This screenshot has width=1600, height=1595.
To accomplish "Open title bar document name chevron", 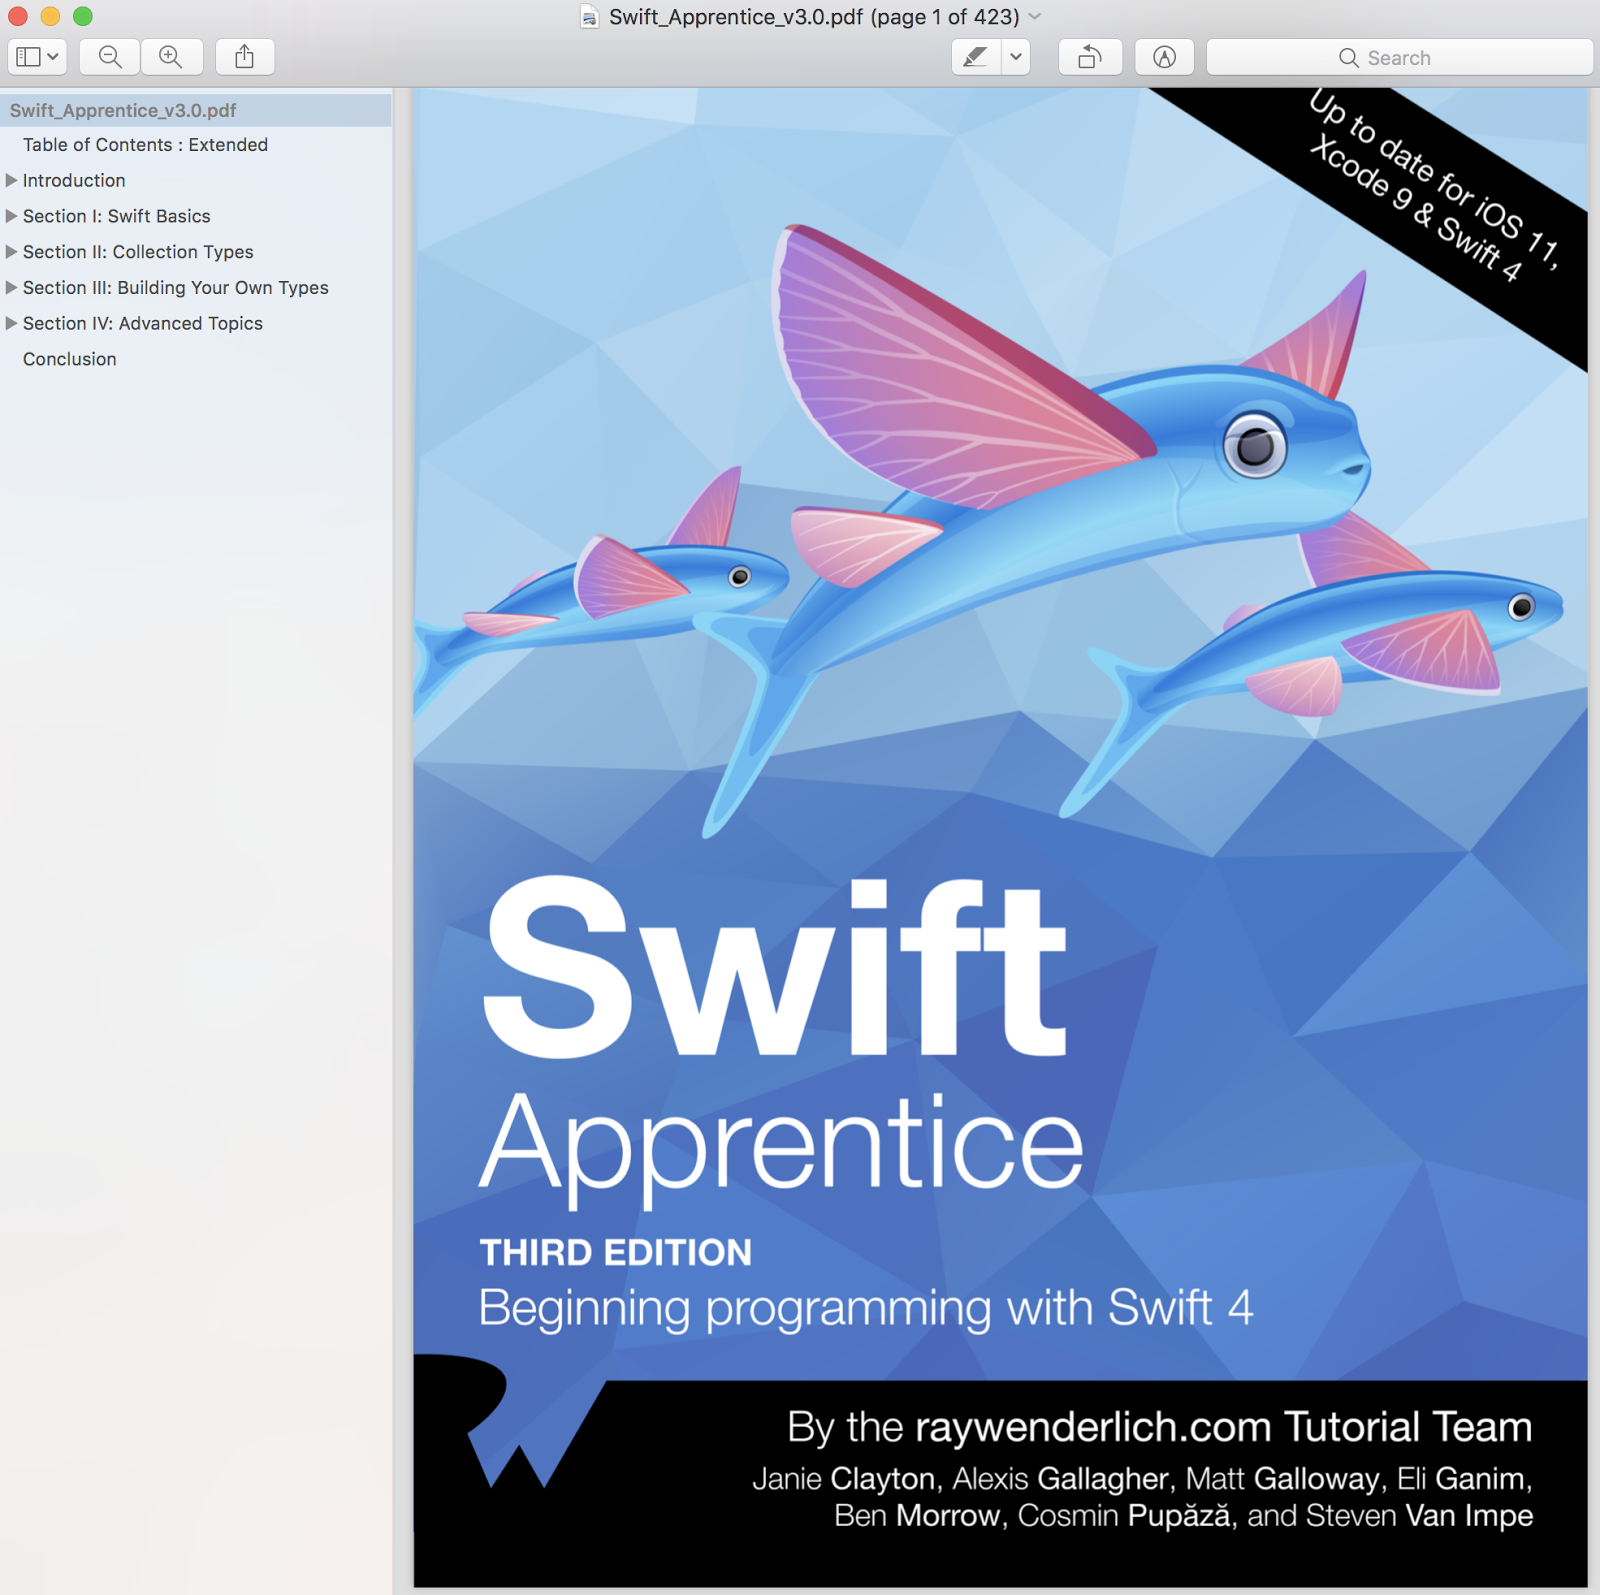I will (x=1036, y=17).
